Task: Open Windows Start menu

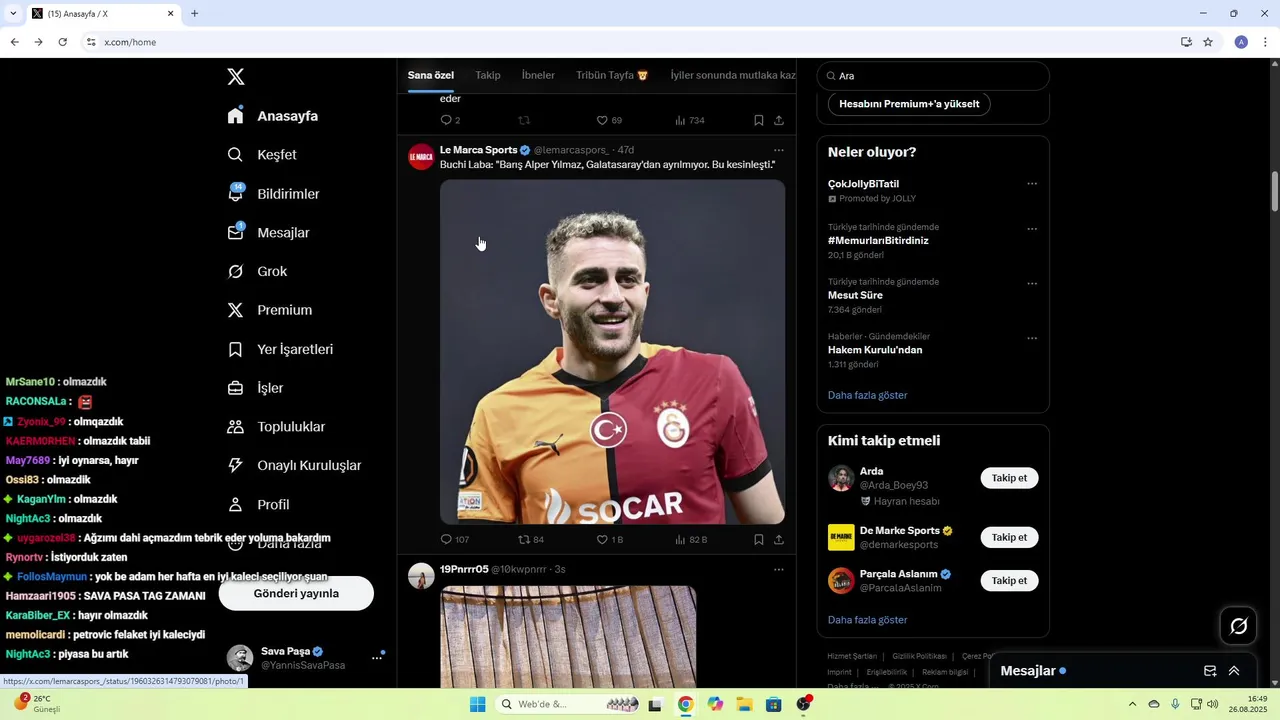Action: 478,704
